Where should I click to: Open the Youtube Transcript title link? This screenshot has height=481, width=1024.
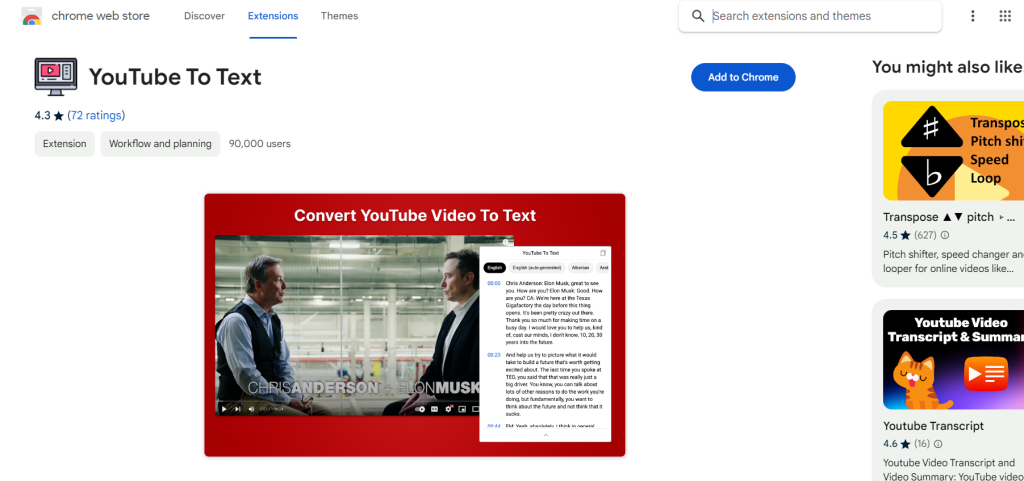[x=933, y=426]
